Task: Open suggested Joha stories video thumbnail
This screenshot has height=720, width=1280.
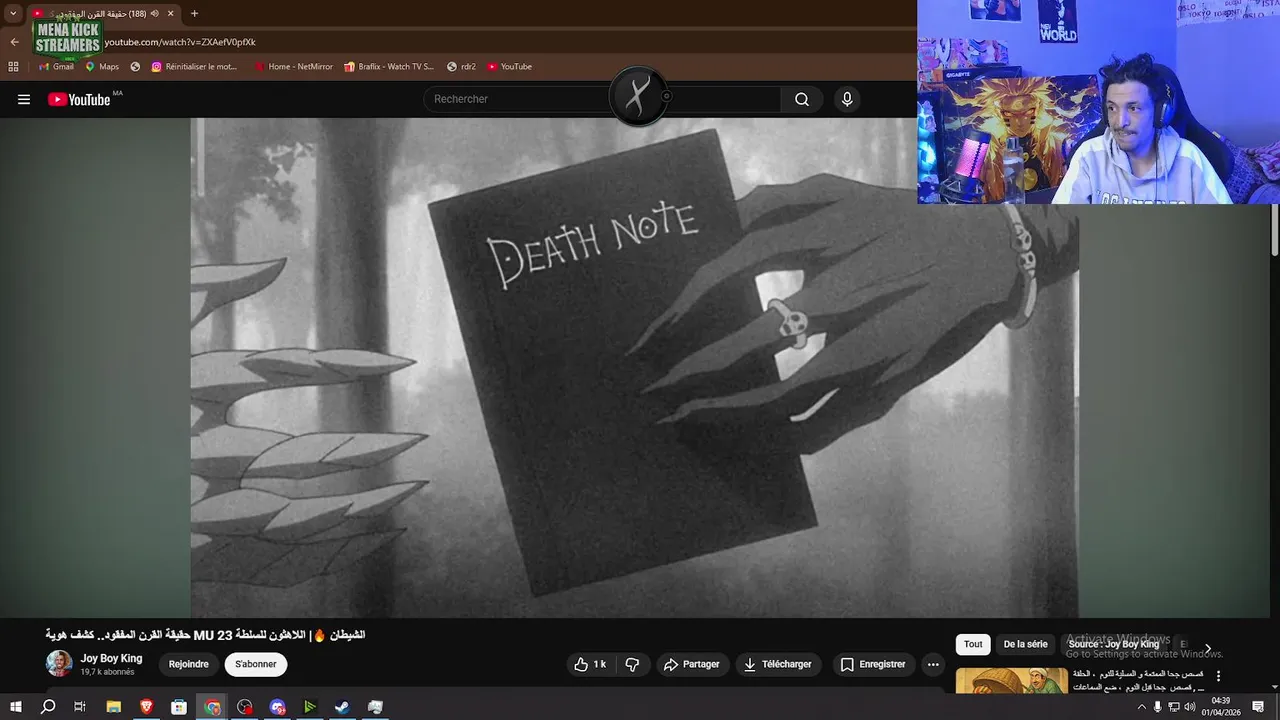Action: [1012, 680]
